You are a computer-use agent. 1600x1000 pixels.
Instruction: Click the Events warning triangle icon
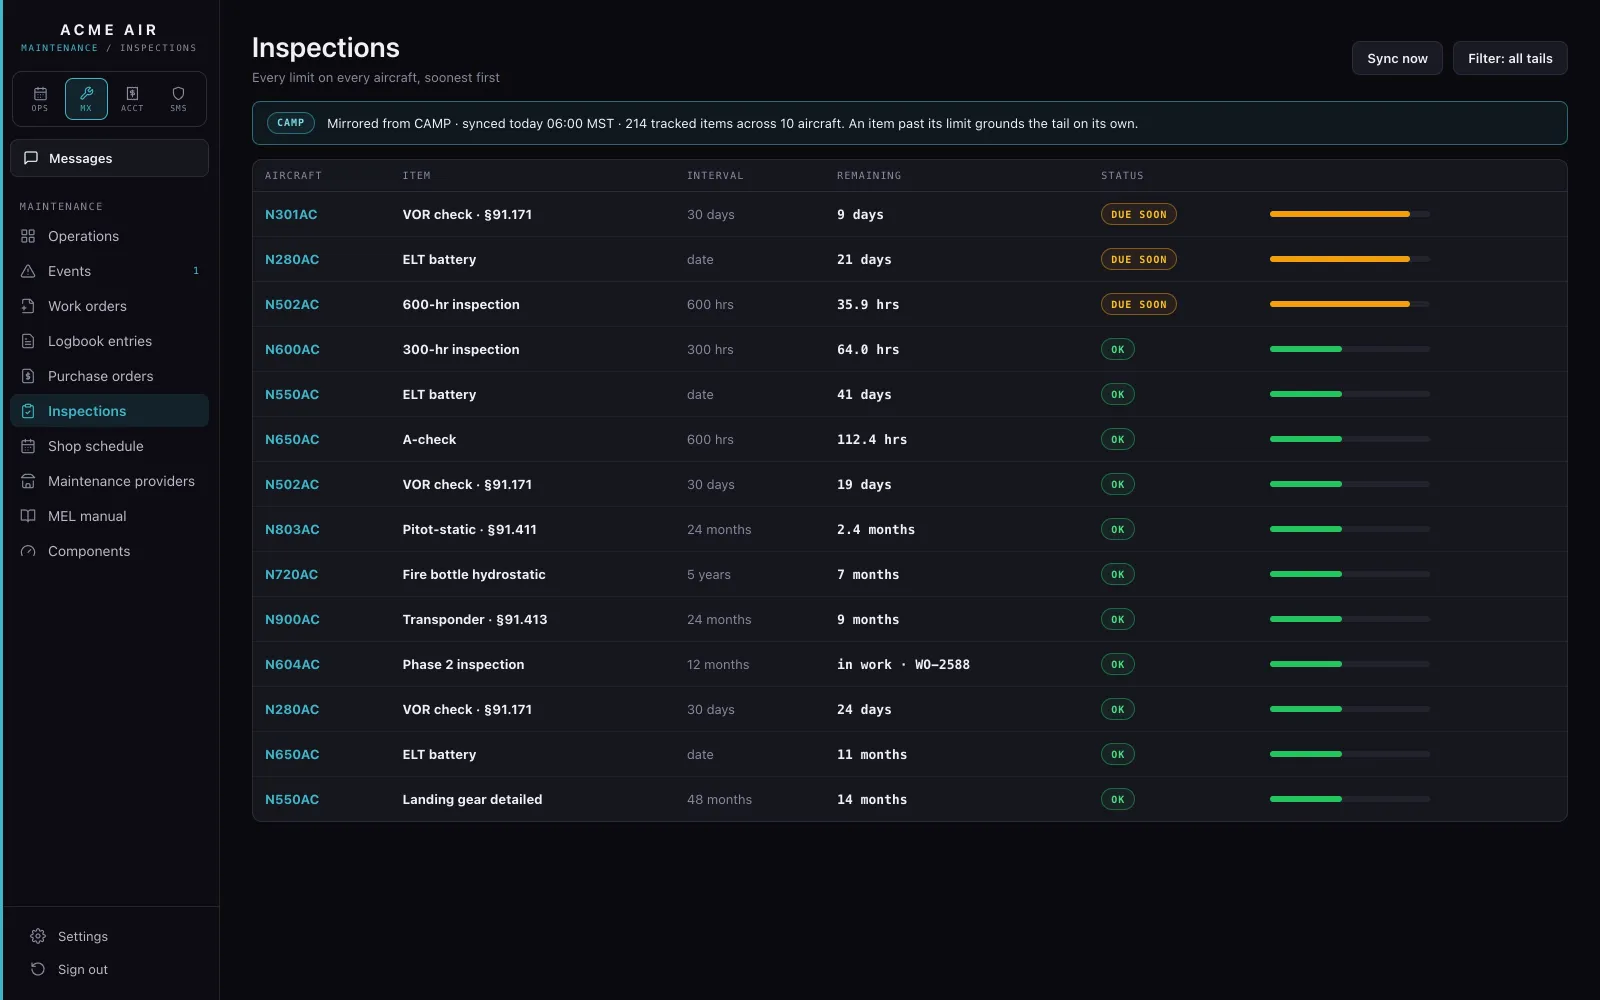pyautogui.click(x=28, y=271)
